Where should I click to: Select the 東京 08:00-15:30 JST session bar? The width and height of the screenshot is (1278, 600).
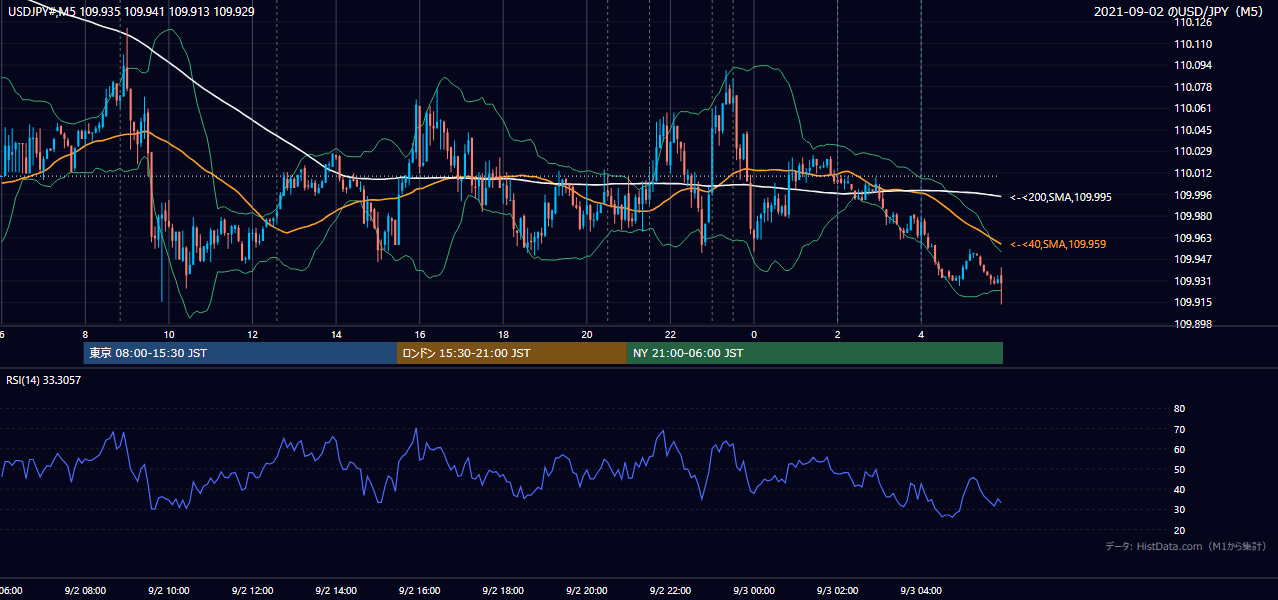(x=240, y=353)
